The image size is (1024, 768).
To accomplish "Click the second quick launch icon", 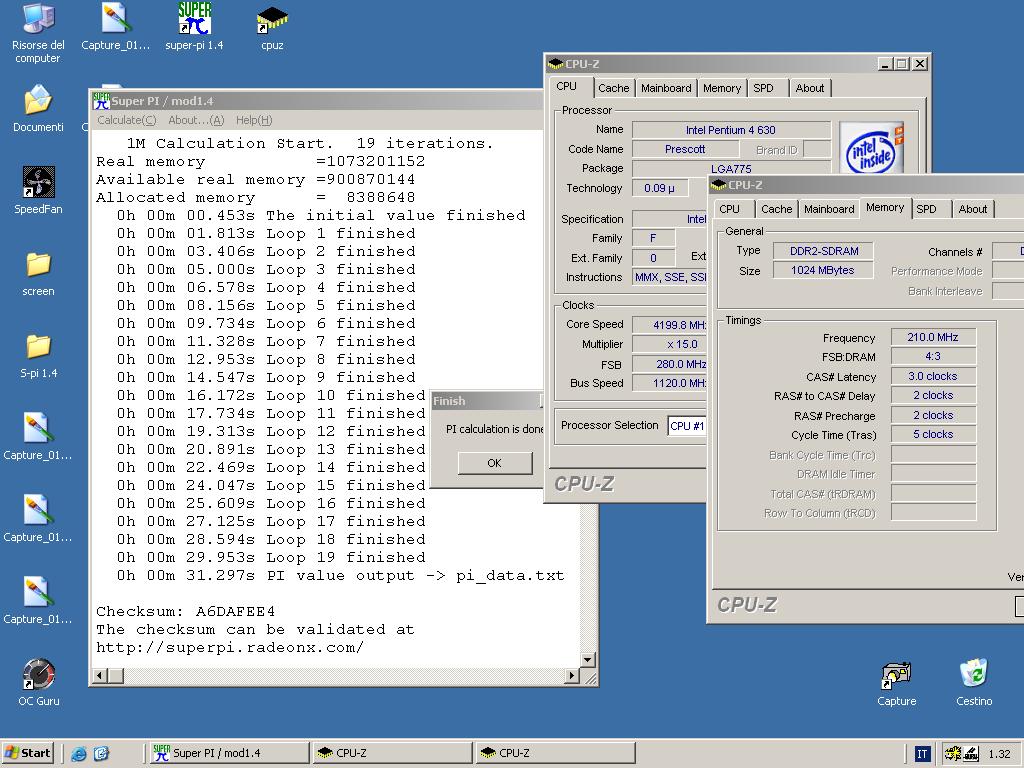I will point(101,753).
